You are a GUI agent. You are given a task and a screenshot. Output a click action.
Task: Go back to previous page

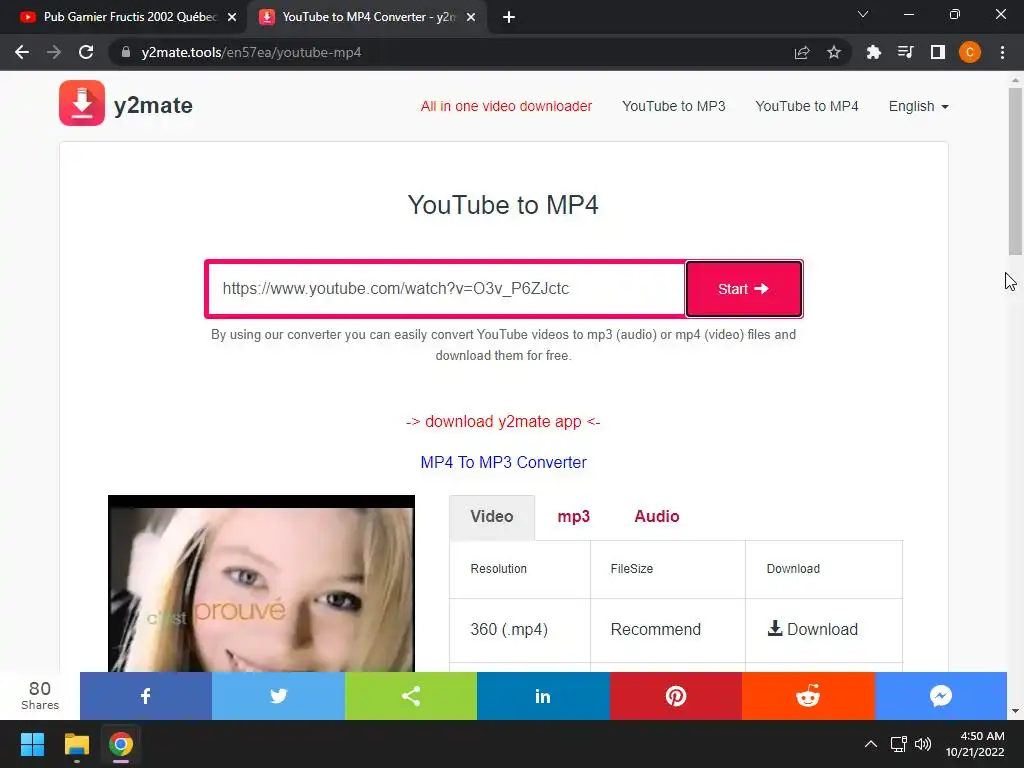pos(22,52)
